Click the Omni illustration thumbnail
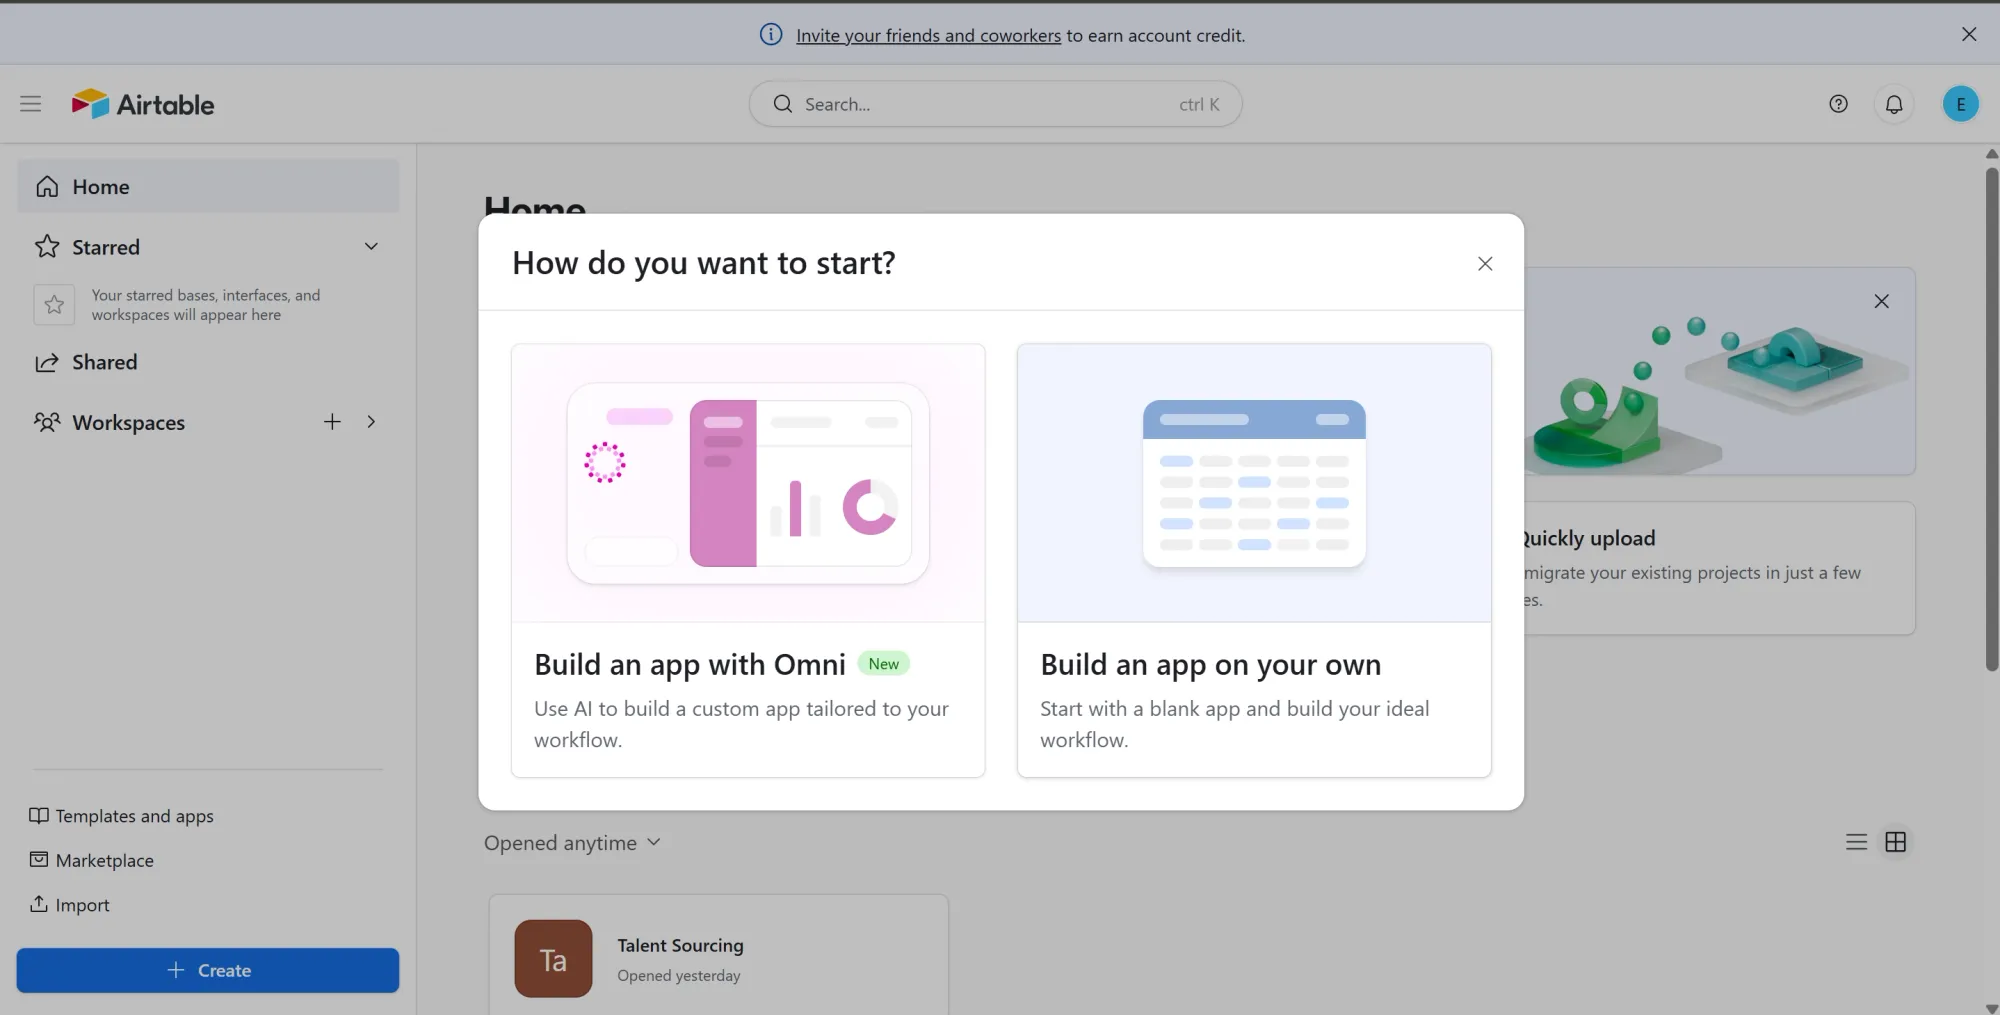The height and width of the screenshot is (1015, 2000). pyautogui.click(x=748, y=483)
